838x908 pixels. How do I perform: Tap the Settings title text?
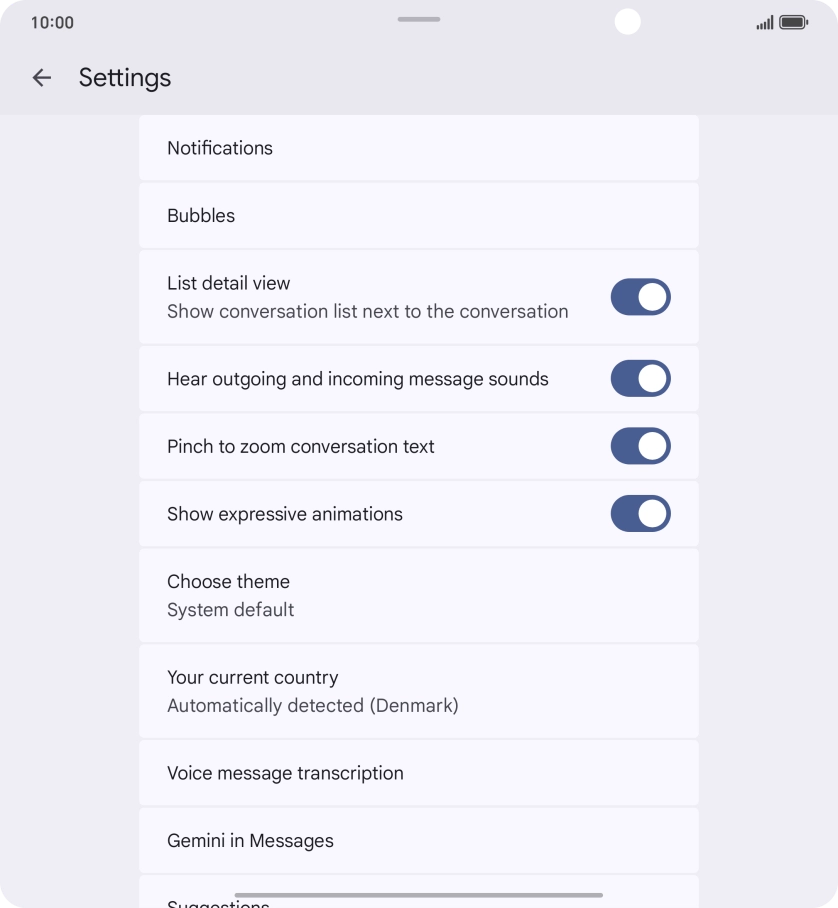[x=124, y=77]
